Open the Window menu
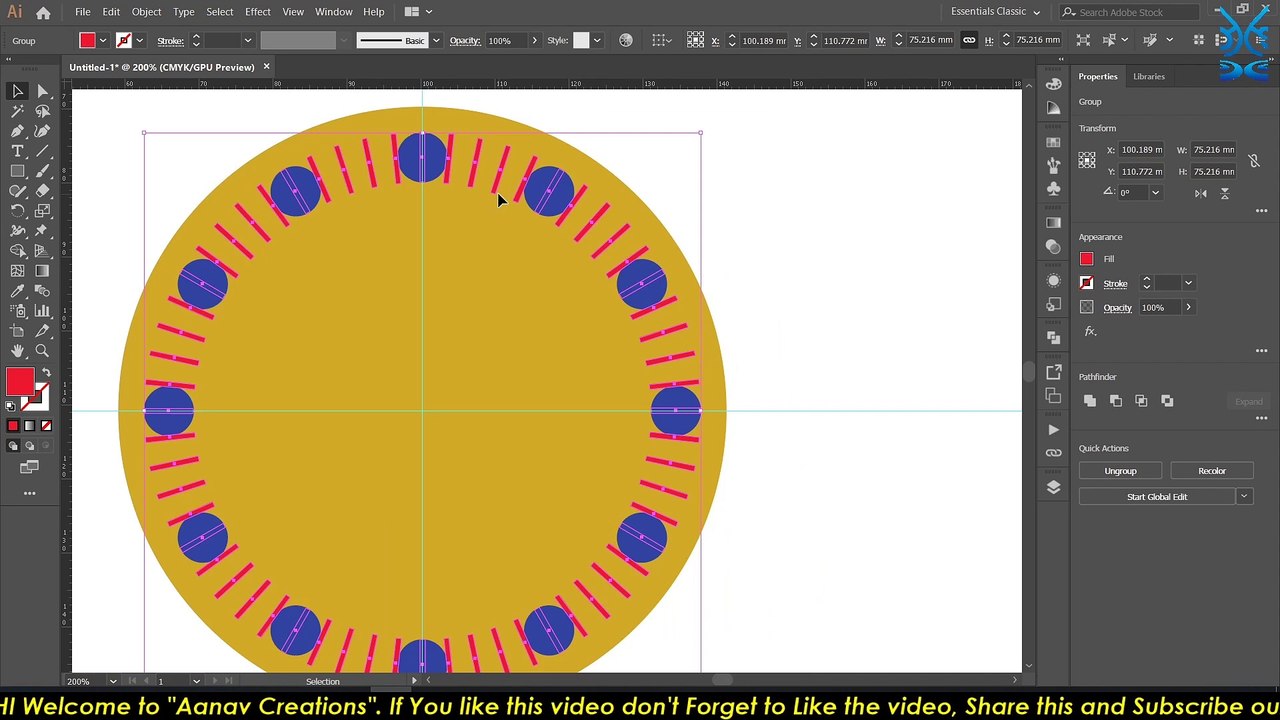Screen dimensions: 1280x720 (333, 12)
